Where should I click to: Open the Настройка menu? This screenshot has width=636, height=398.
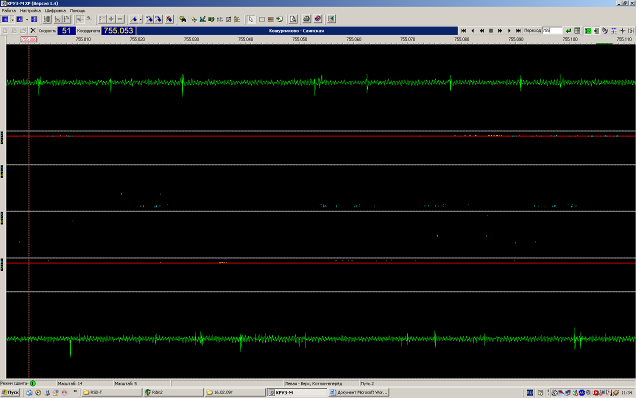click(30, 10)
